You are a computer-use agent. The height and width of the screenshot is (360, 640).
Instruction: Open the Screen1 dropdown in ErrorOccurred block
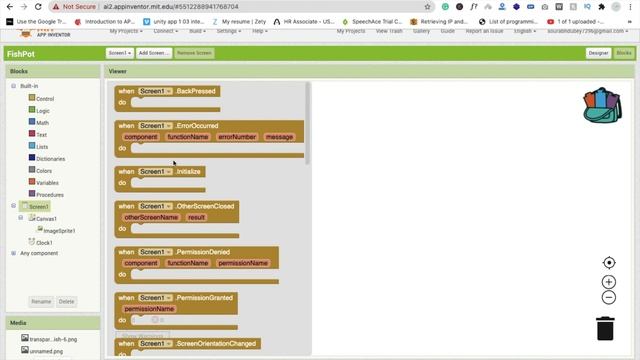click(156, 126)
